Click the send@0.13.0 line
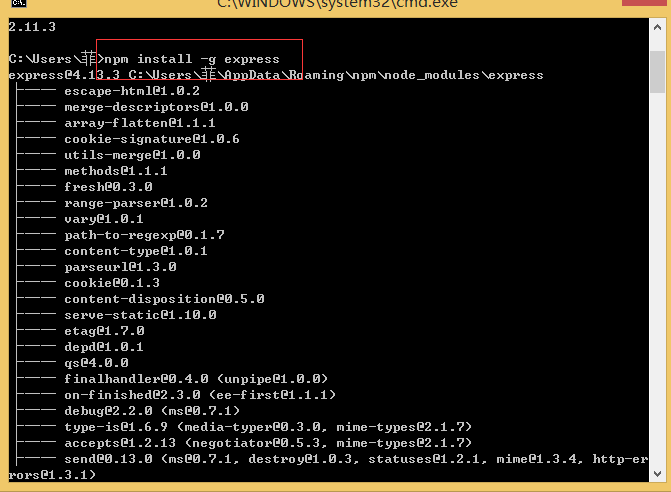Image resolution: width=671 pixels, height=492 pixels. (x=356, y=459)
